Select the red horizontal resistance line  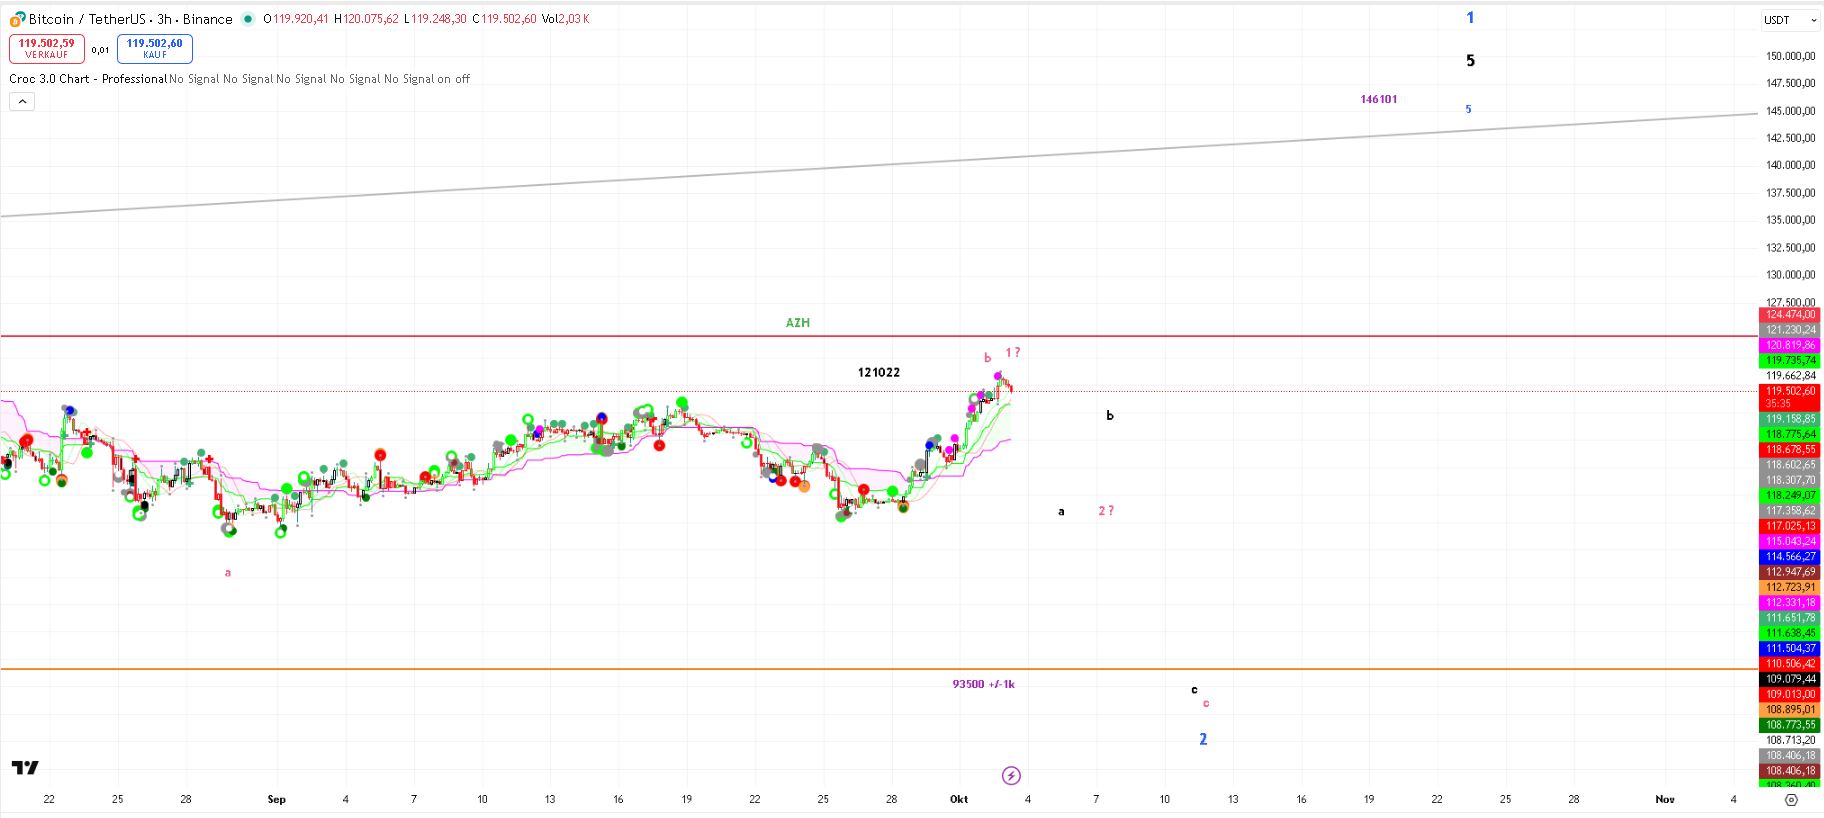pyautogui.click(x=500, y=336)
